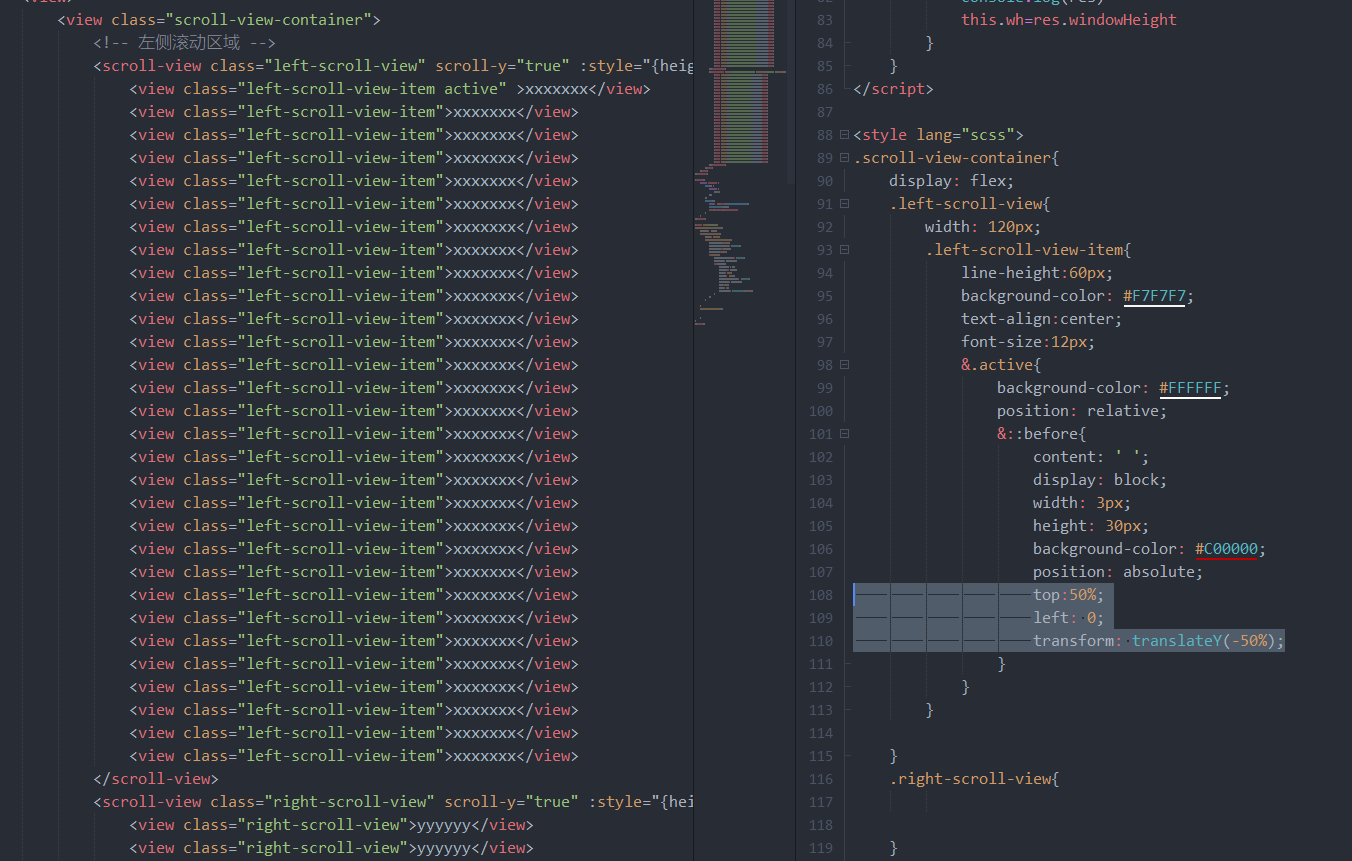Click the "this.wh=res.windowHeight" statement

pyautogui.click(x=1069, y=20)
